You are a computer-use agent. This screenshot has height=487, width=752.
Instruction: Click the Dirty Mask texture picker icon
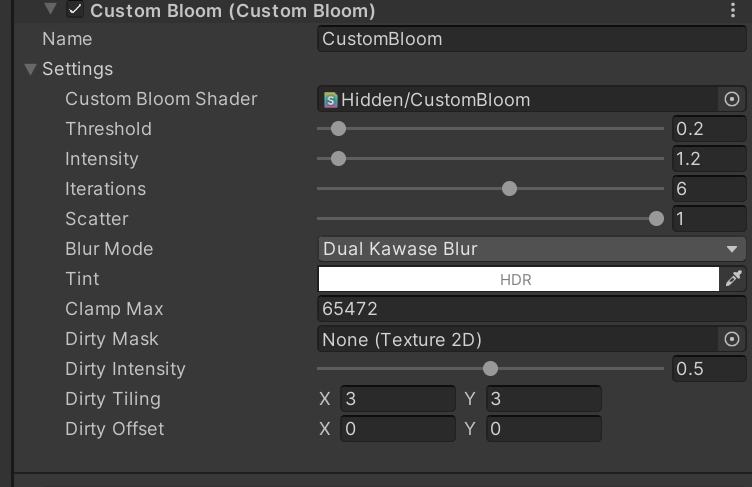click(x=732, y=339)
